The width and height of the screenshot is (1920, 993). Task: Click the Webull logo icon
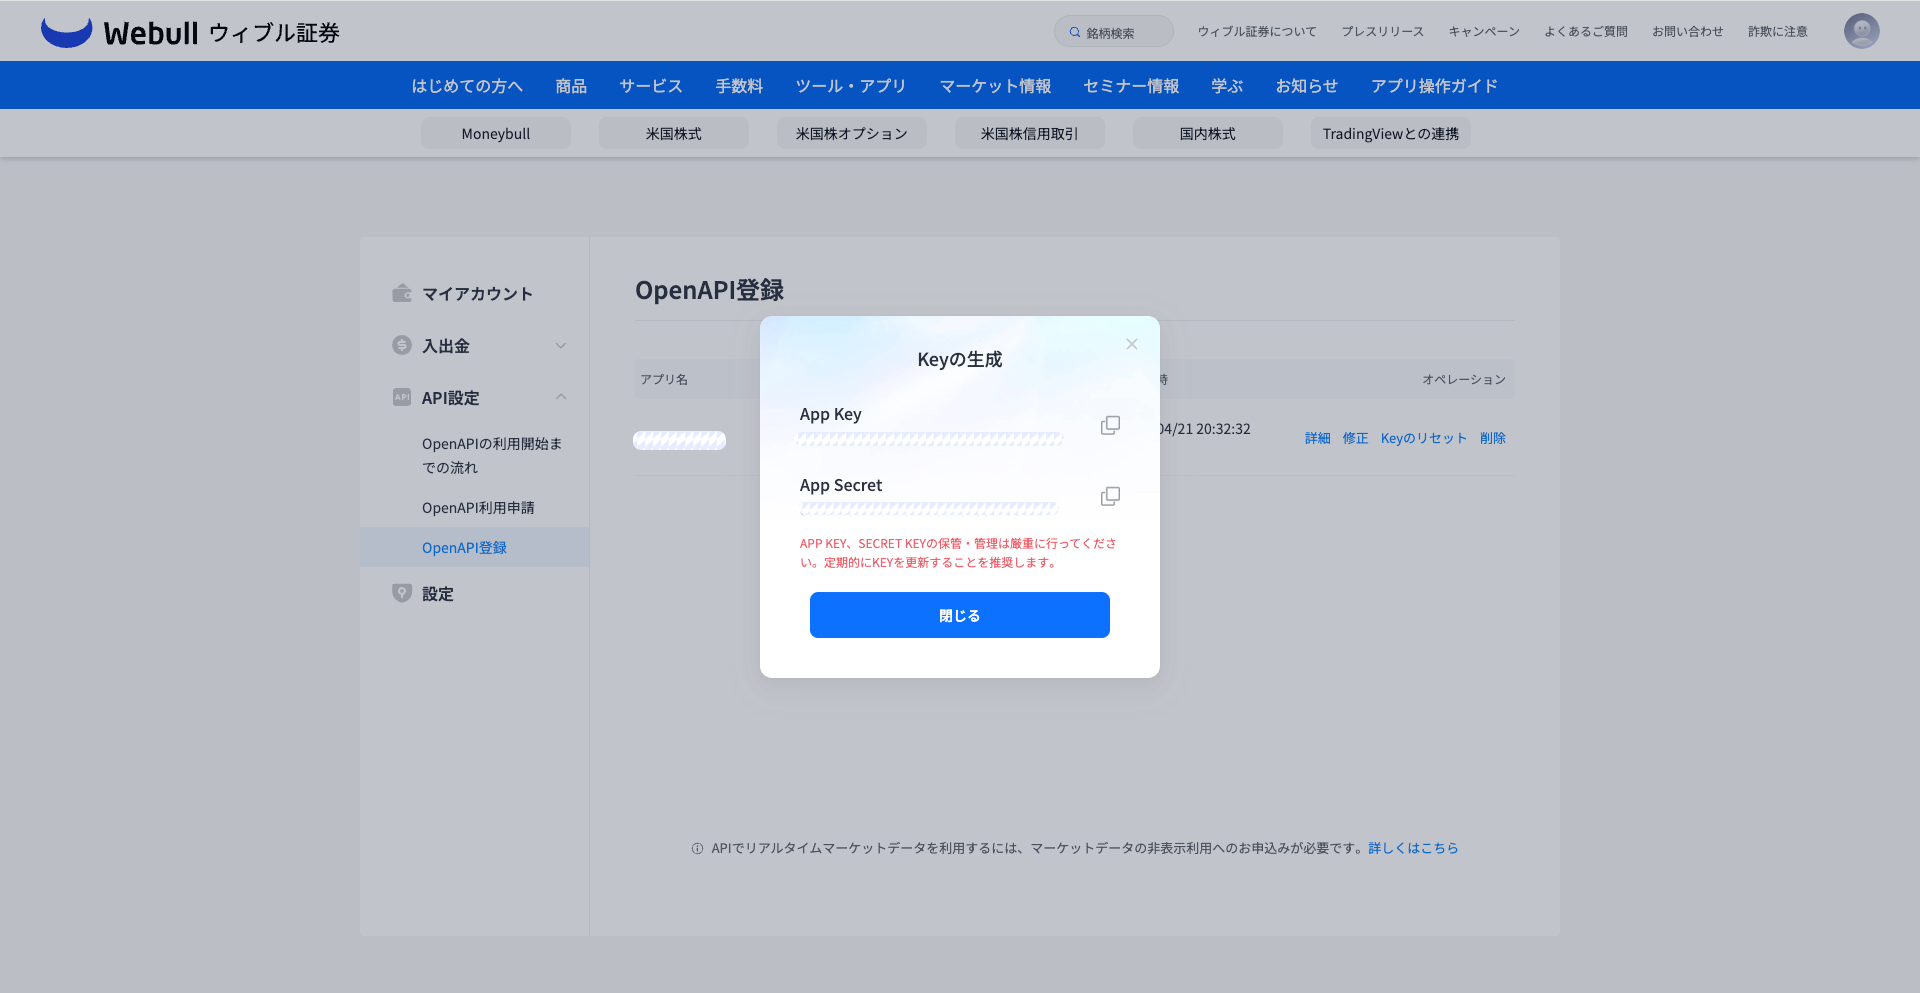[66, 32]
